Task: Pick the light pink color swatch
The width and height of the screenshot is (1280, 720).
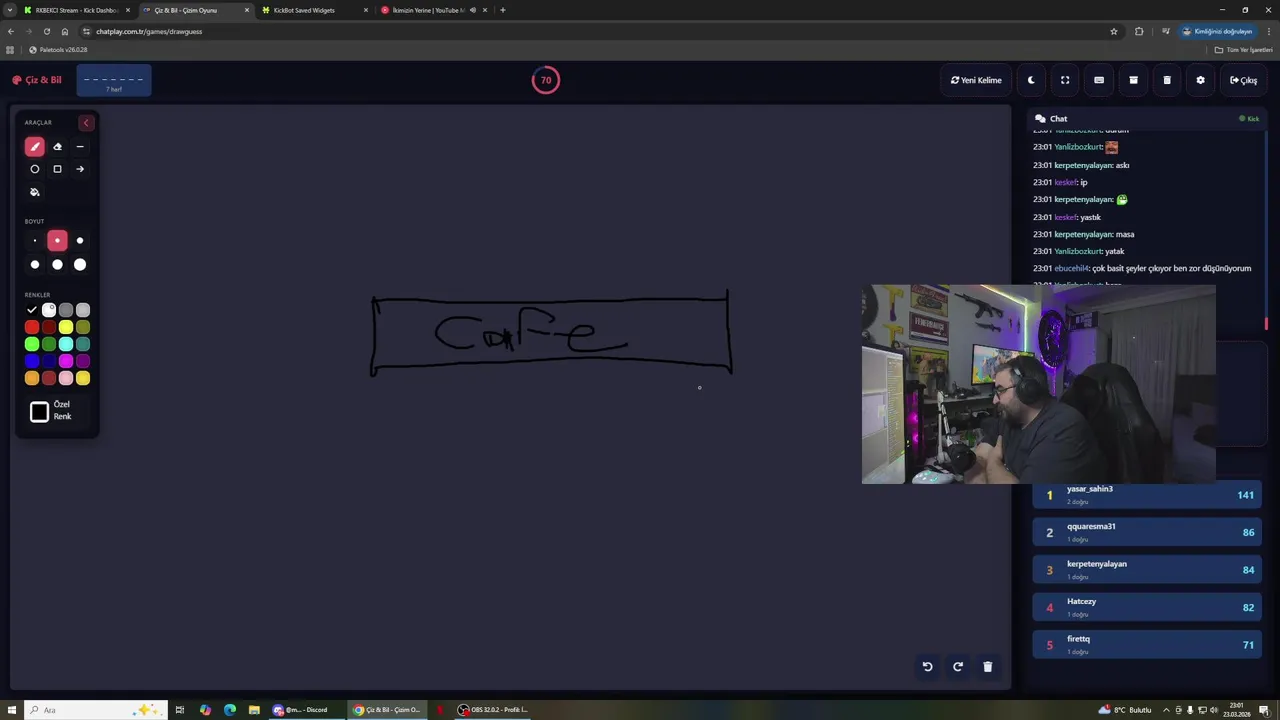Action: point(66,378)
